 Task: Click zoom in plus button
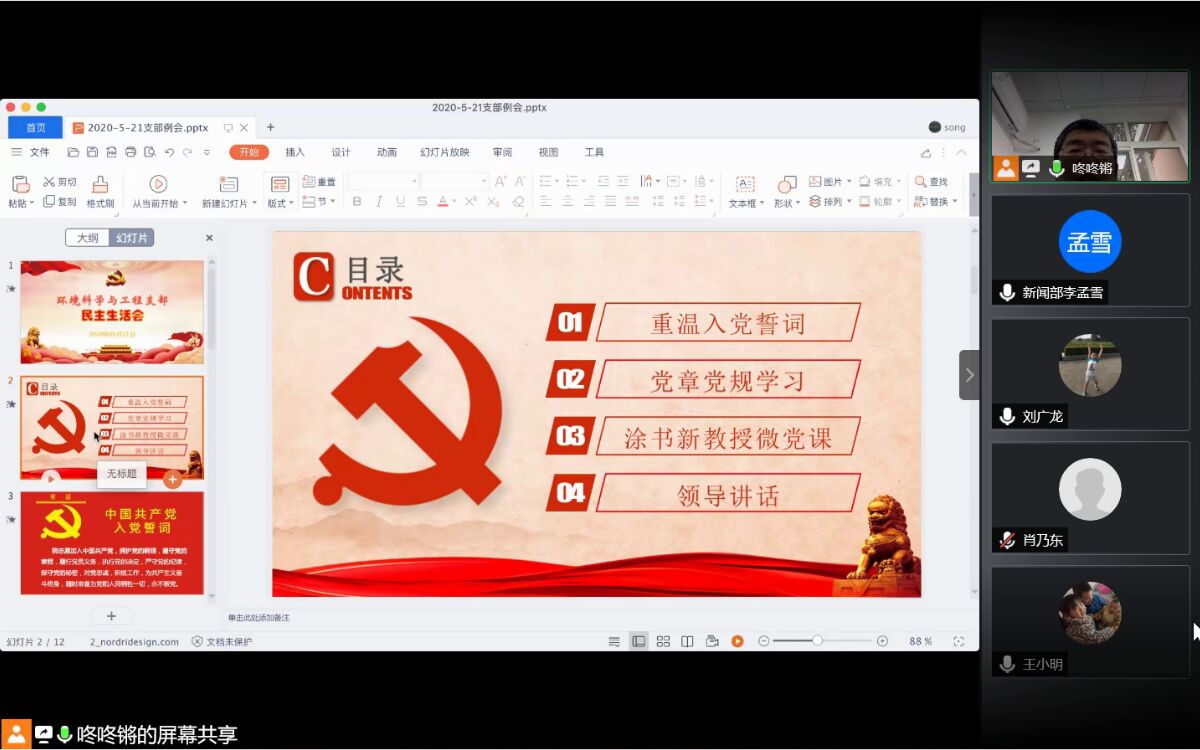[x=882, y=641]
